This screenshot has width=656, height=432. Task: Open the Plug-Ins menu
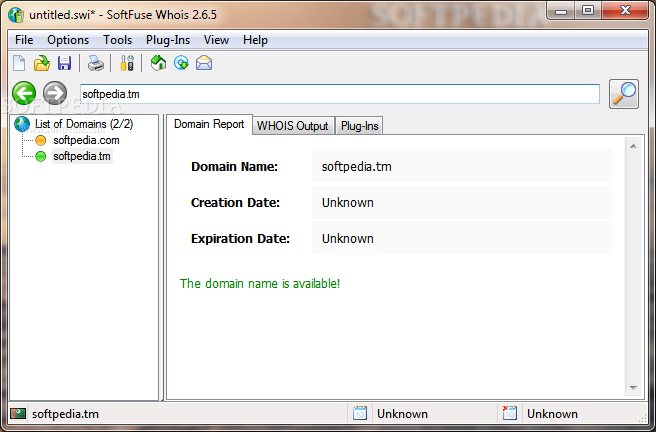(x=168, y=40)
